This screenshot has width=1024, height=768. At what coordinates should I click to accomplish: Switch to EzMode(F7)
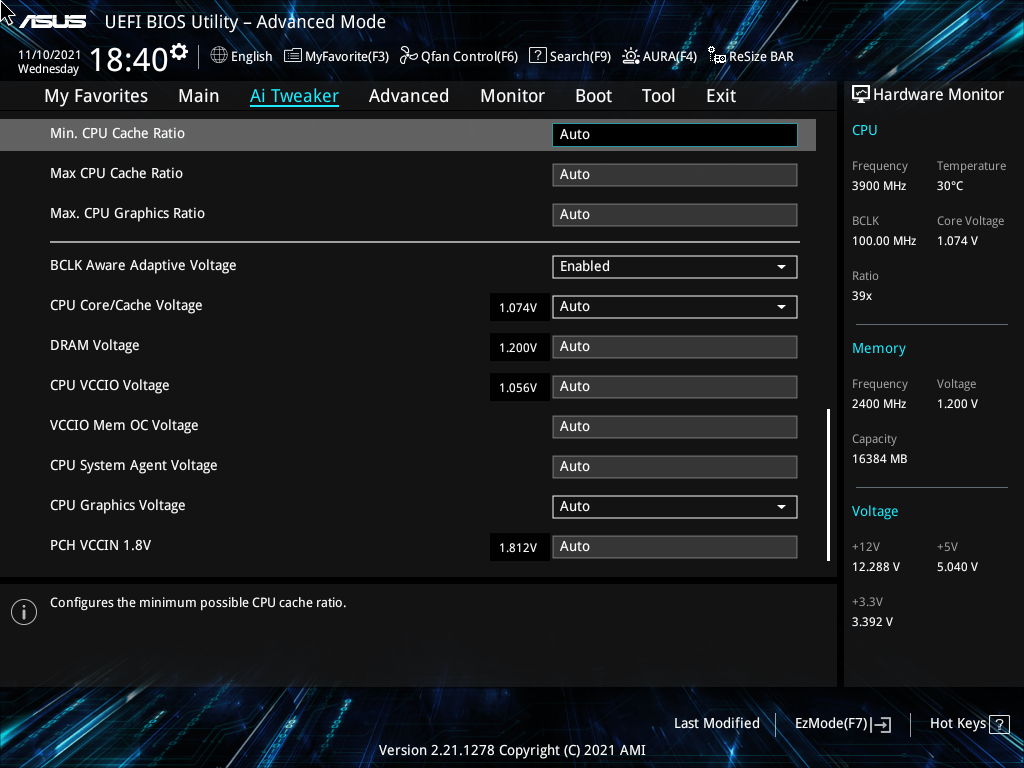[x=843, y=724]
